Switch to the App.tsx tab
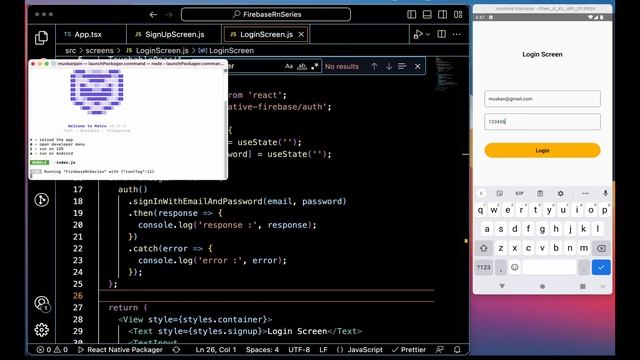 (91, 34)
